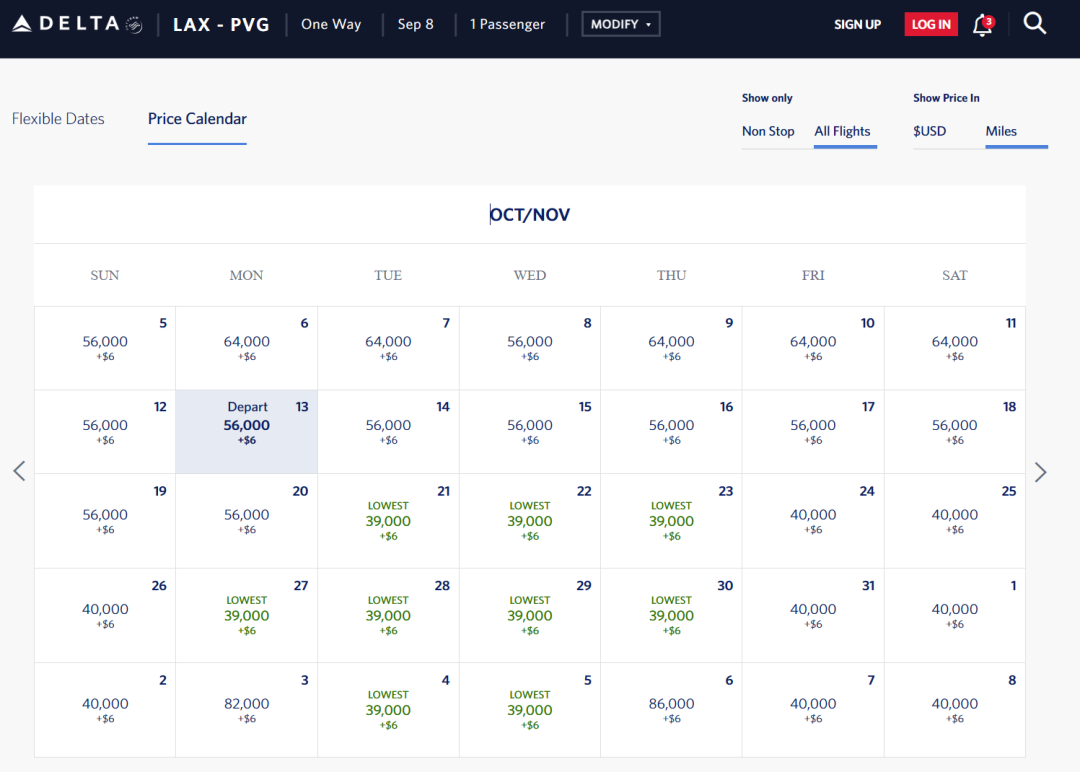Open the MODIFY search dropdown
Screen dimensions: 1080x772
(620, 24)
